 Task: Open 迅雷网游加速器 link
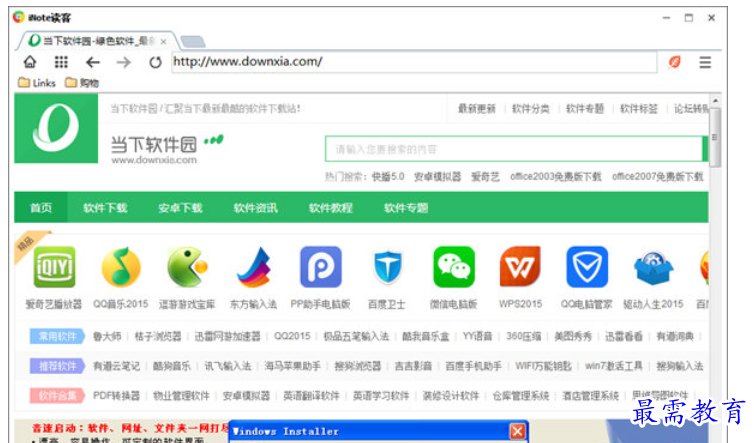[x=227, y=336]
